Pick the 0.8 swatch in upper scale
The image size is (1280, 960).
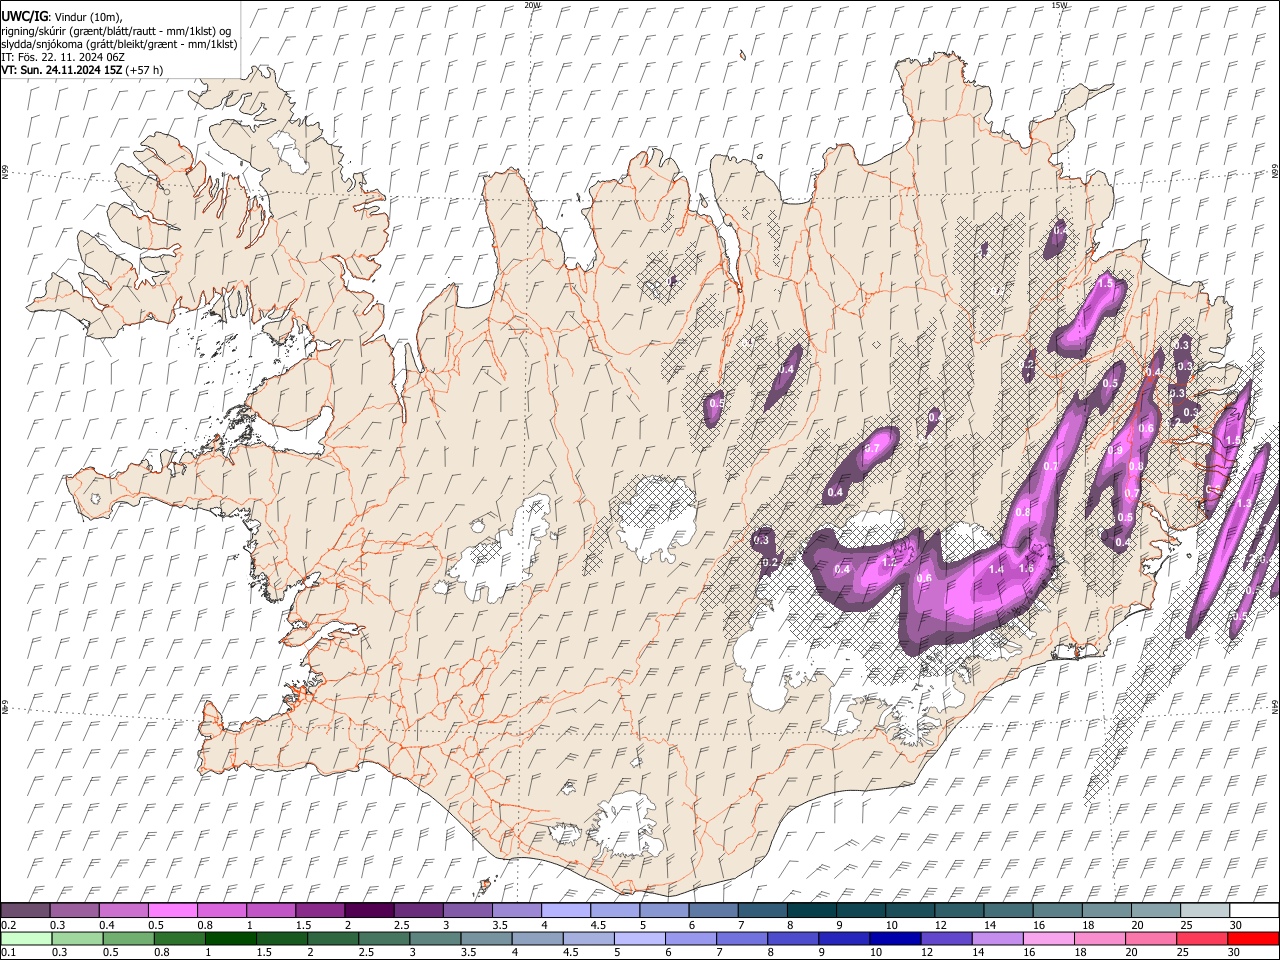222,910
